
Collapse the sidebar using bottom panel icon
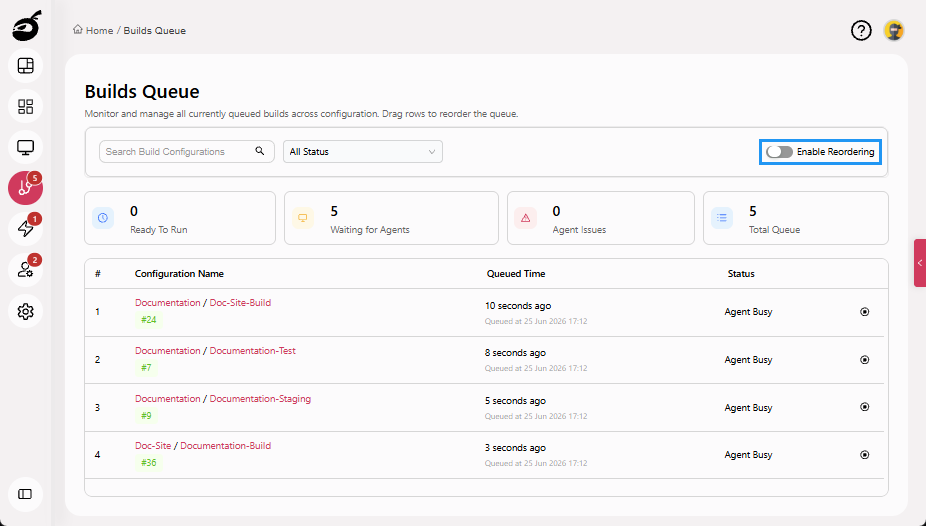25,494
